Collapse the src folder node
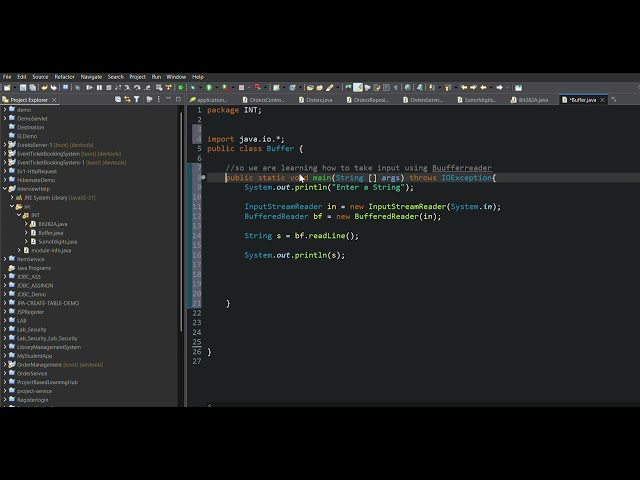 [12, 206]
